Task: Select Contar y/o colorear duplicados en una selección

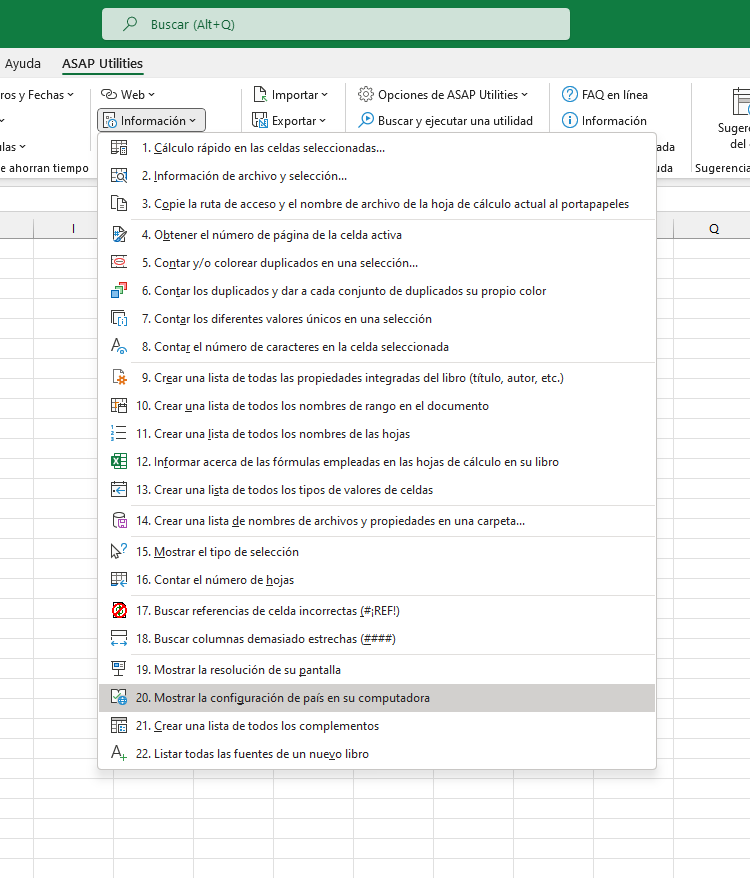Action: [376, 263]
